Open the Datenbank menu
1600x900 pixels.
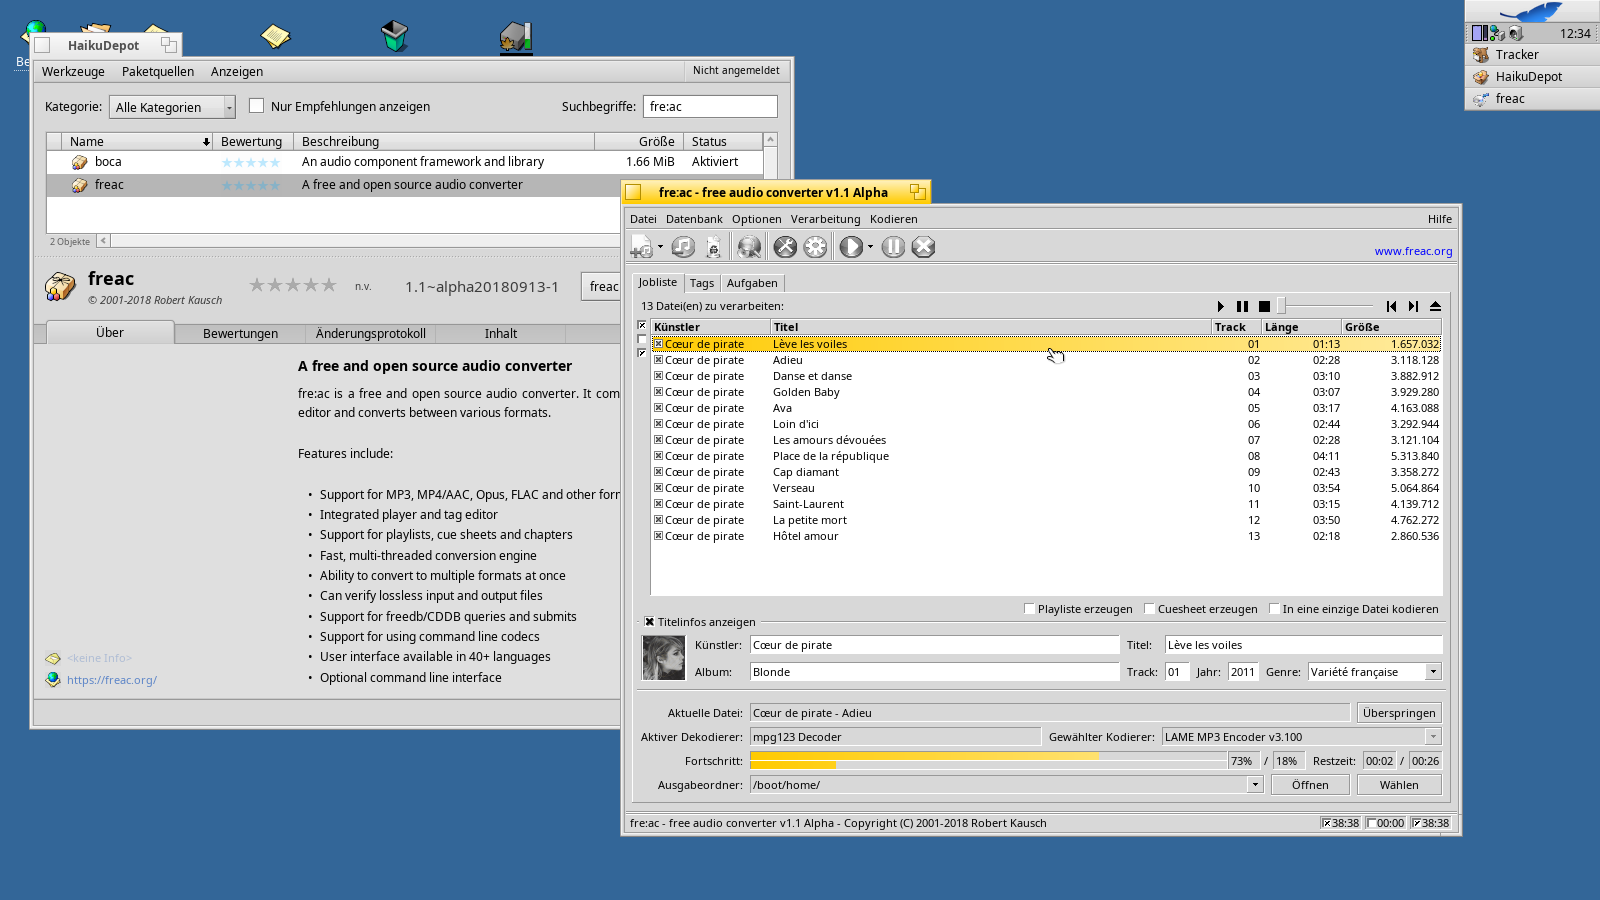click(x=694, y=219)
